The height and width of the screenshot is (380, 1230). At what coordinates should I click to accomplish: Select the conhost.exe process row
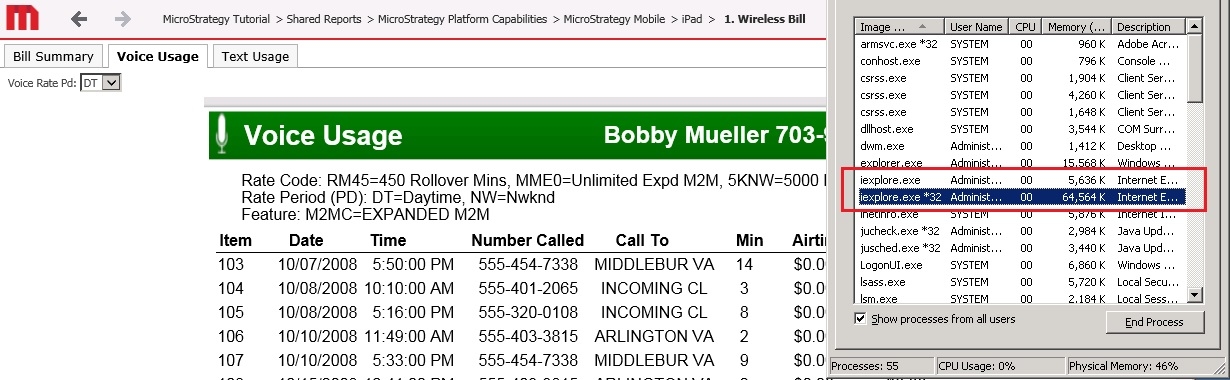coord(1022,61)
